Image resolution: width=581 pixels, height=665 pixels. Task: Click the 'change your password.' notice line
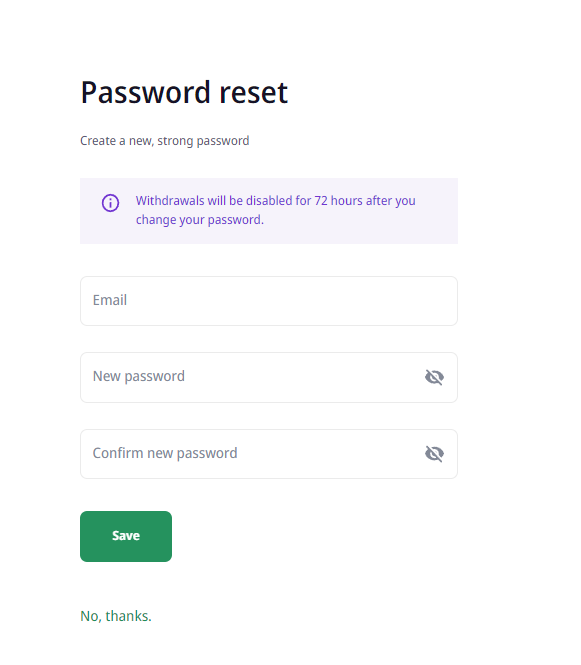coord(200,220)
